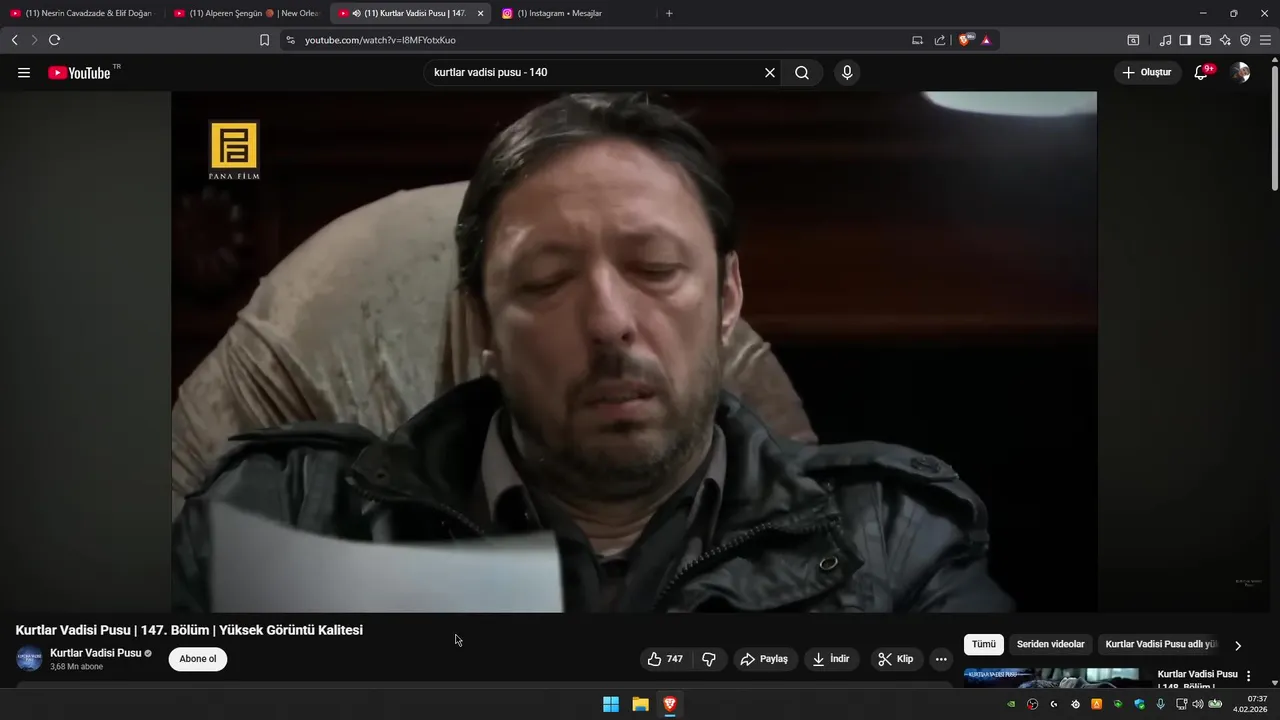Open the Brave Rewards triangle icon

(x=986, y=40)
